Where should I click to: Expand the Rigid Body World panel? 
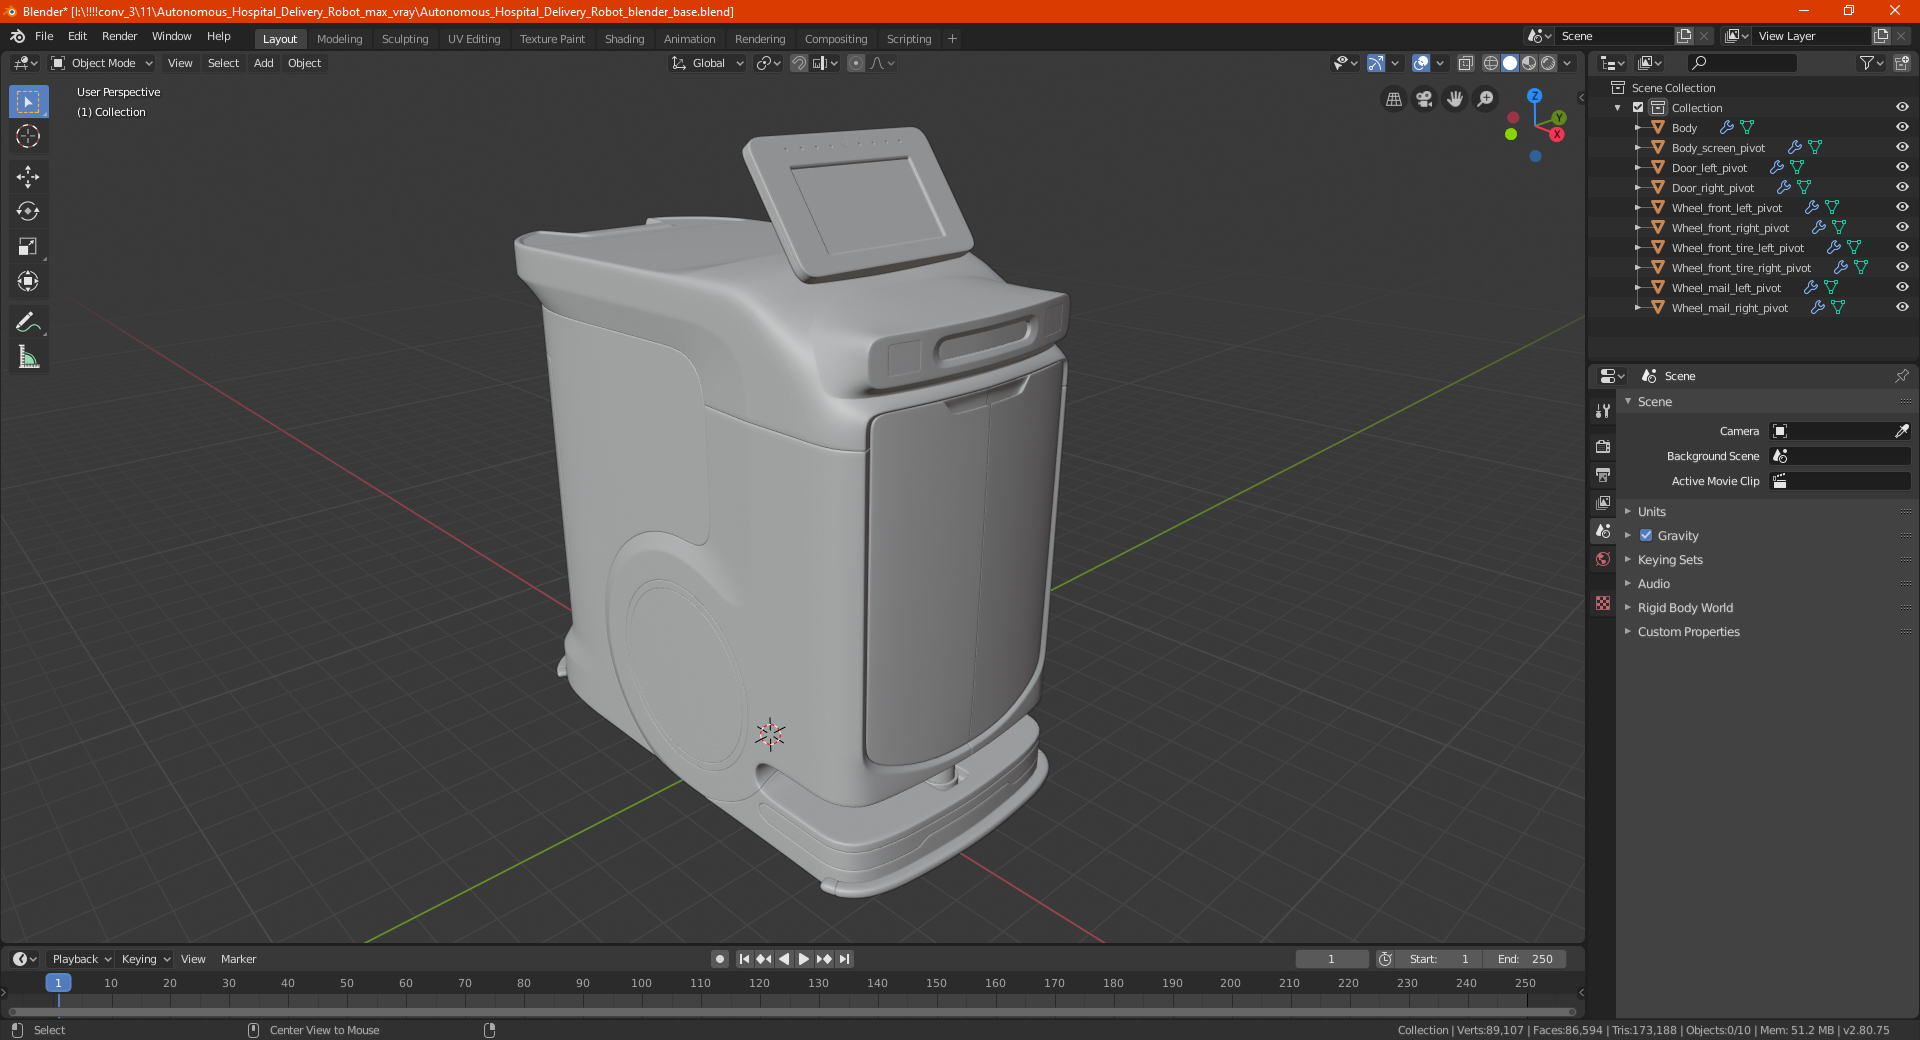[1685, 607]
